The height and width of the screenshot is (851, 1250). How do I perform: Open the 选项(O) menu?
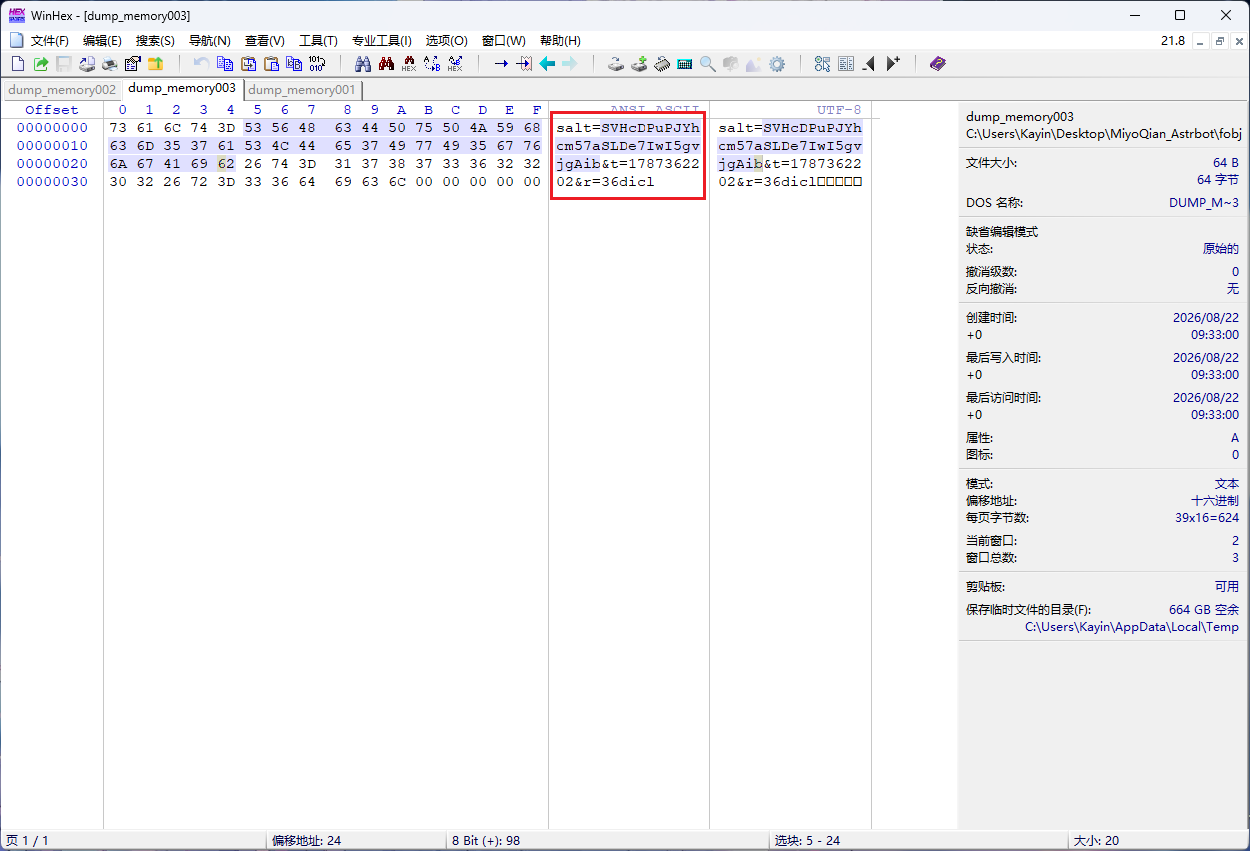click(446, 41)
